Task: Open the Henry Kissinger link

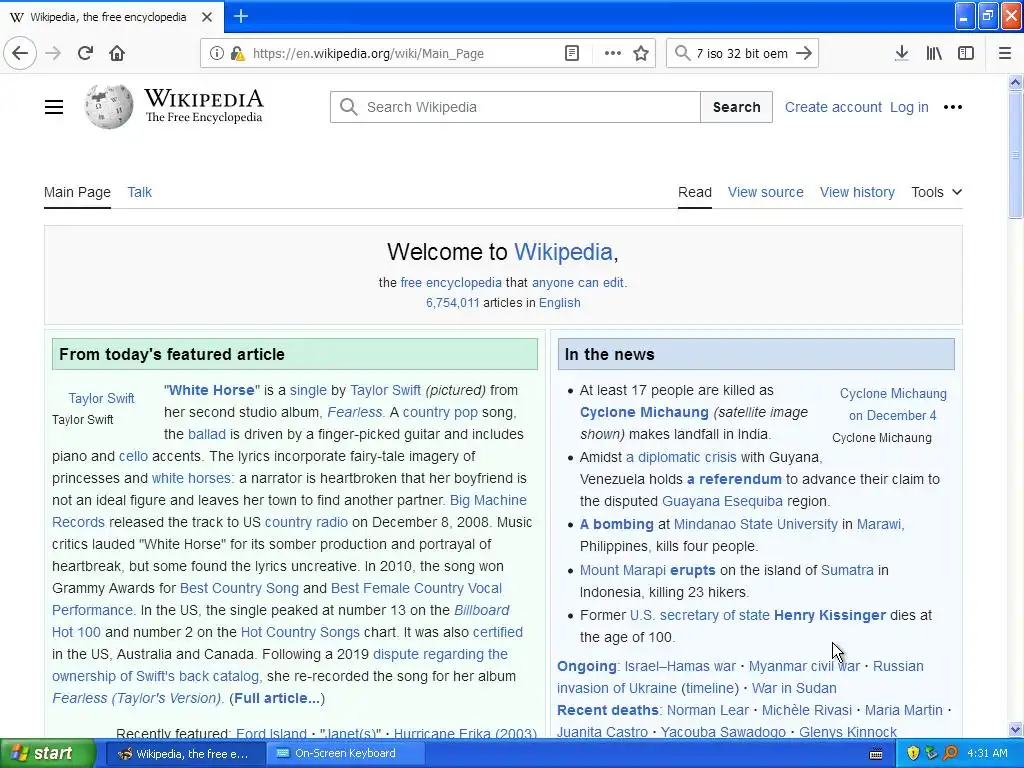Action: coord(829,615)
